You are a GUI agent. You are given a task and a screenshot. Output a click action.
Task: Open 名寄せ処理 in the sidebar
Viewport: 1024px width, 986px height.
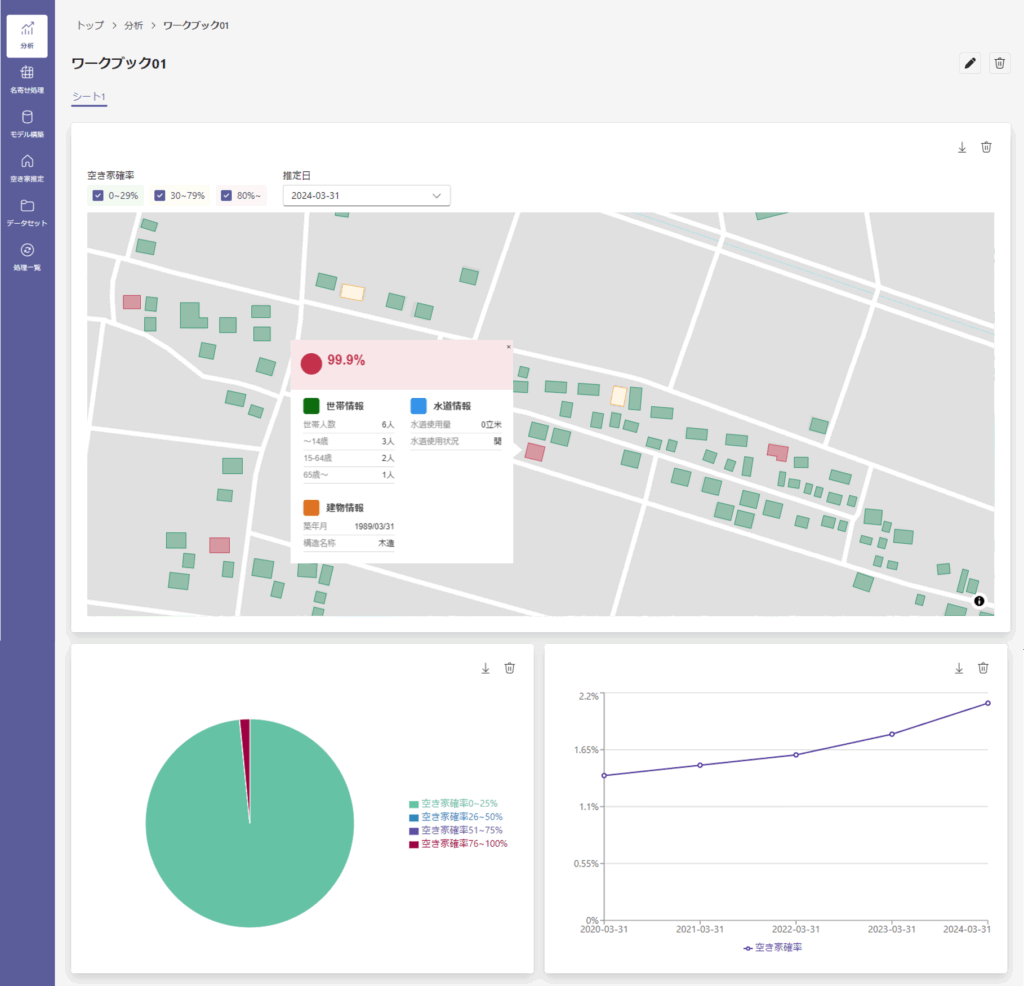click(27, 80)
